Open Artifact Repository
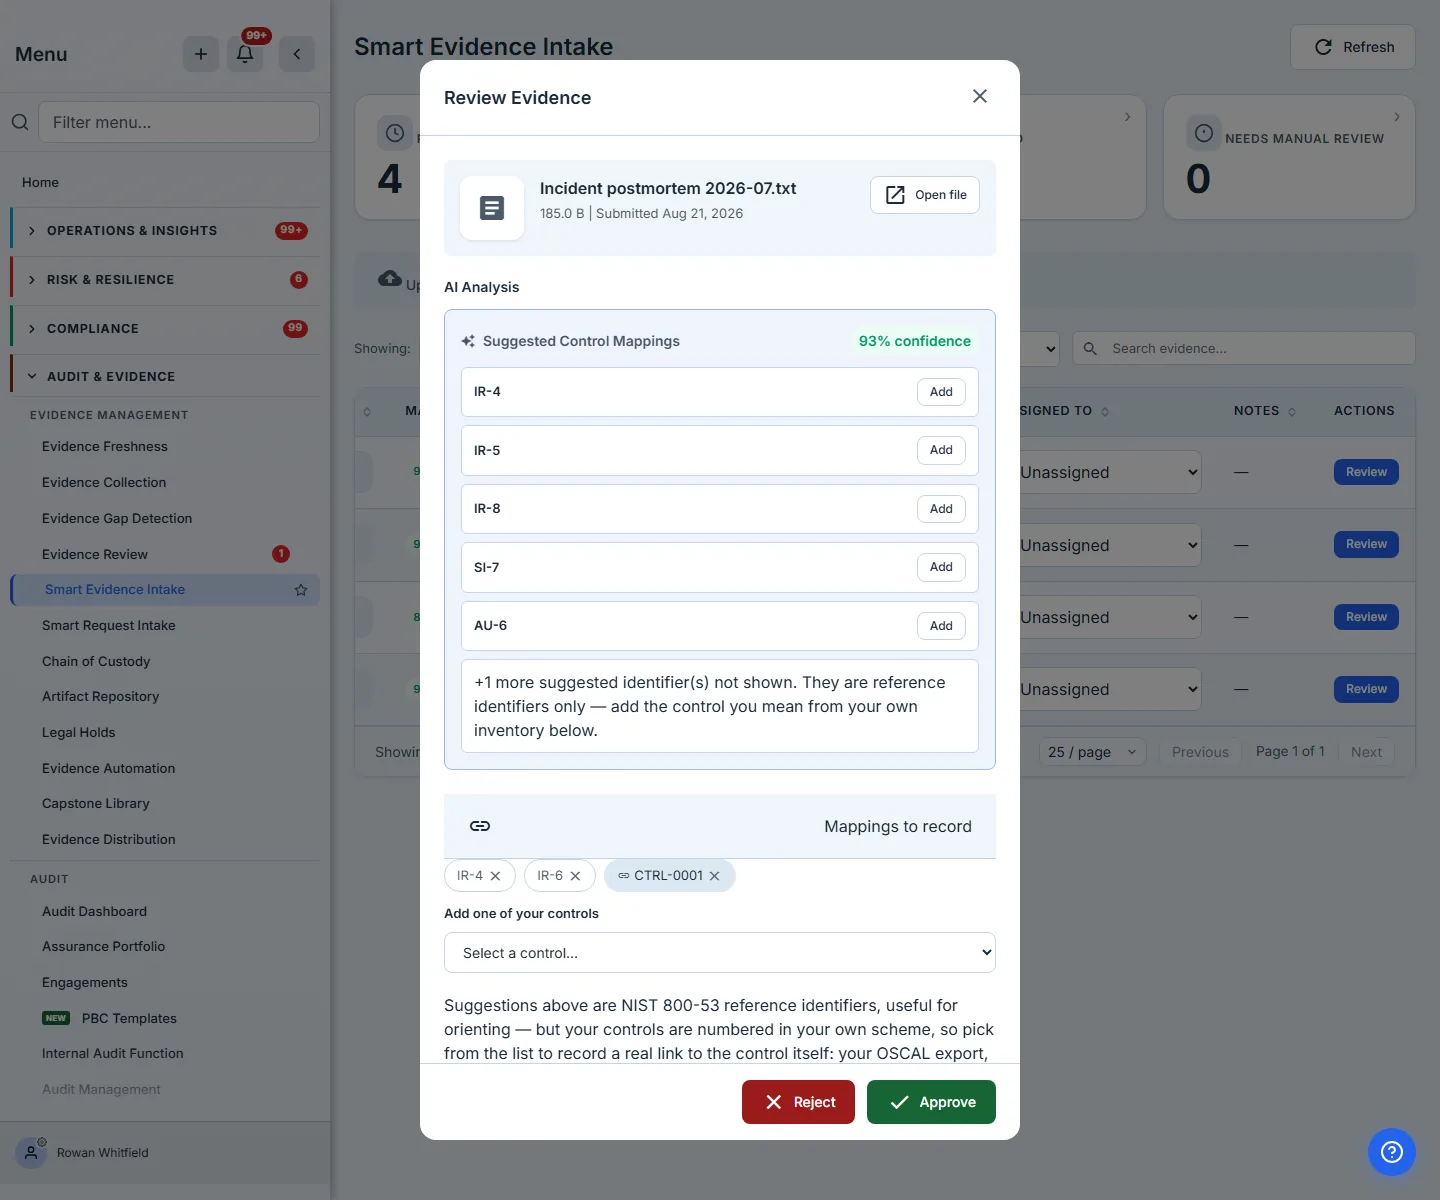The height and width of the screenshot is (1200, 1440). pyautogui.click(x=101, y=697)
